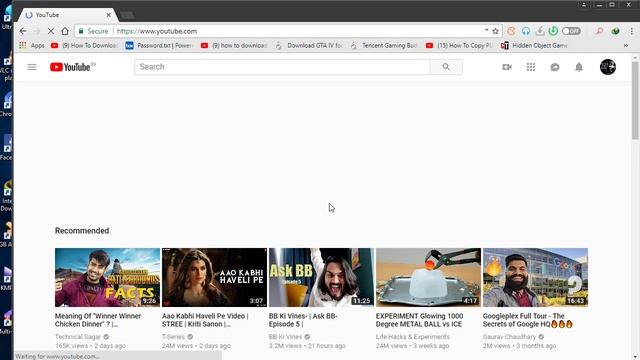Close the YouTube tab
The height and width of the screenshot is (360, 640).
pos(109,15)
